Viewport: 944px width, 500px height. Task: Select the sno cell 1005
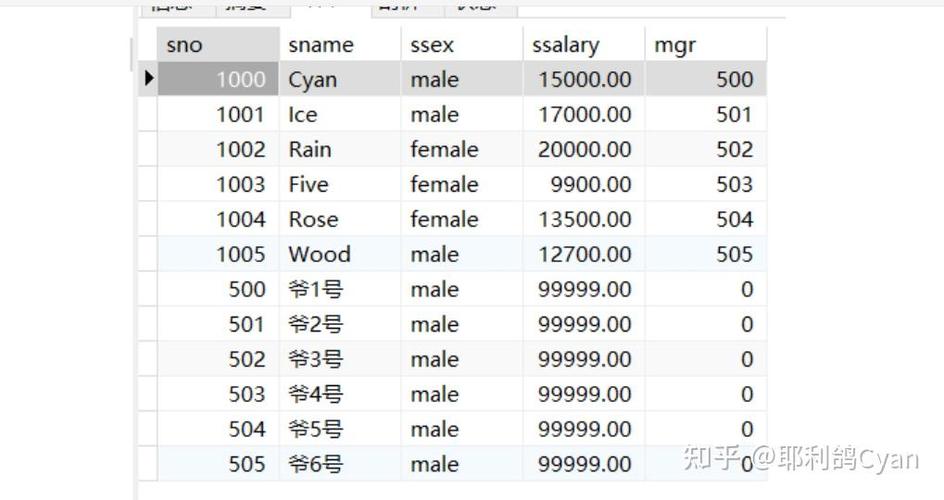coord(219,253)
